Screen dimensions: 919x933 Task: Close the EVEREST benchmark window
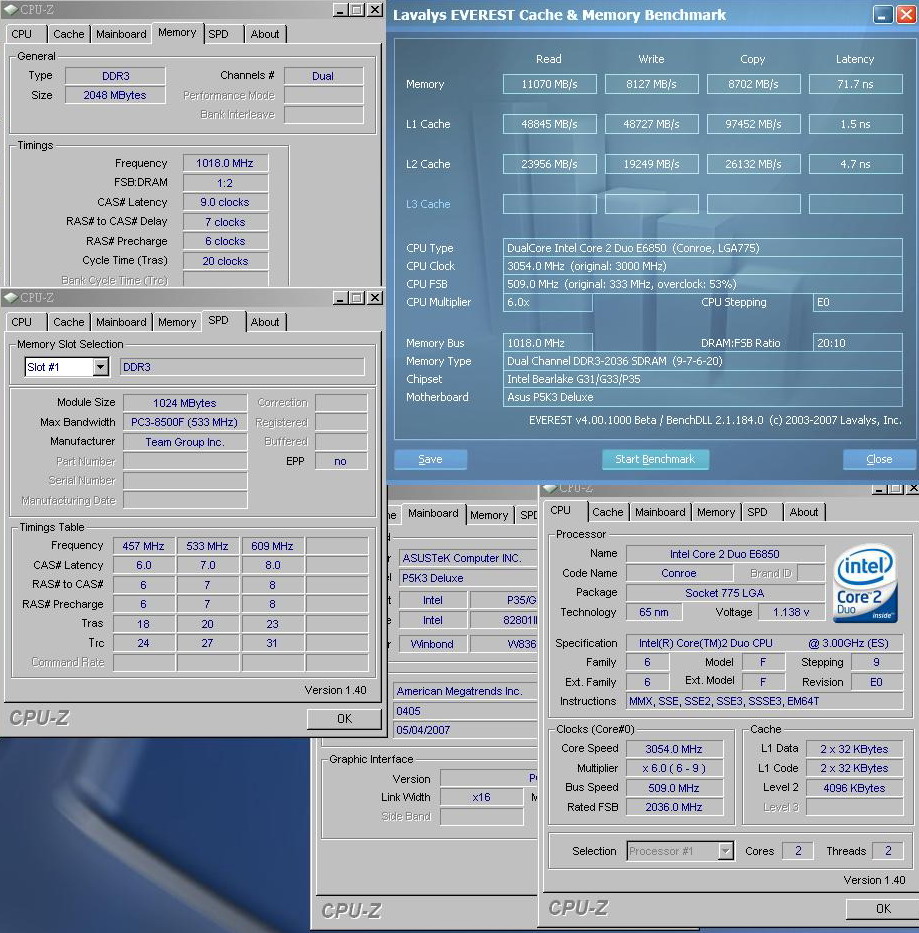[906, 14]
